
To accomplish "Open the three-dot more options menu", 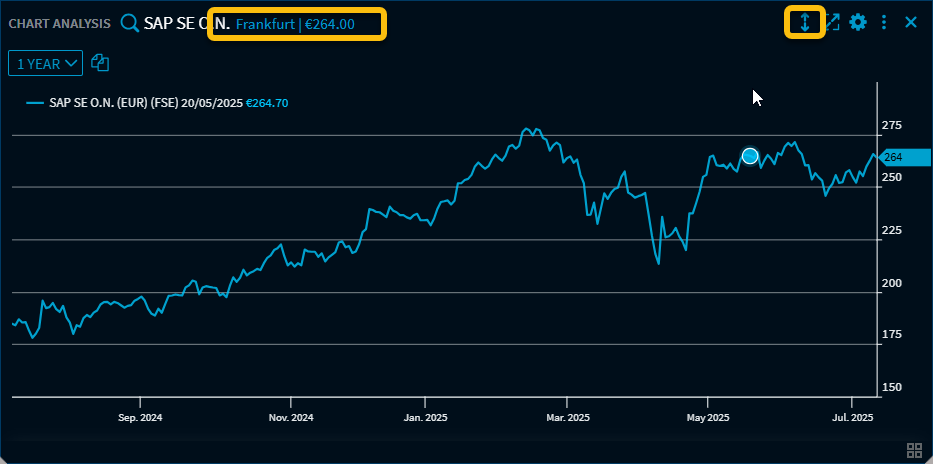I will tap(884, 22).
